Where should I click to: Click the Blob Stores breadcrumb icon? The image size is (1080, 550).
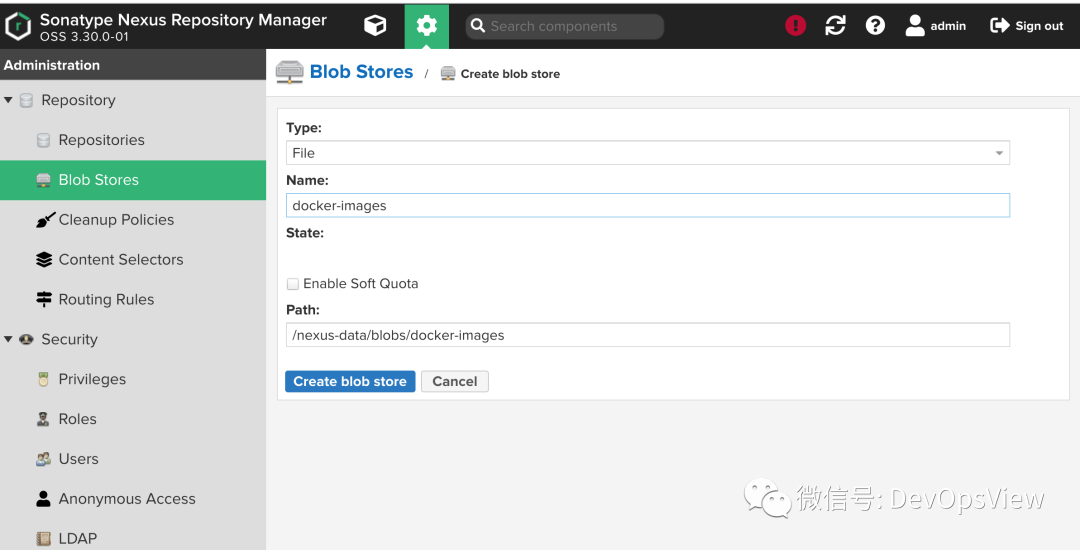click(x=289, y=72)
